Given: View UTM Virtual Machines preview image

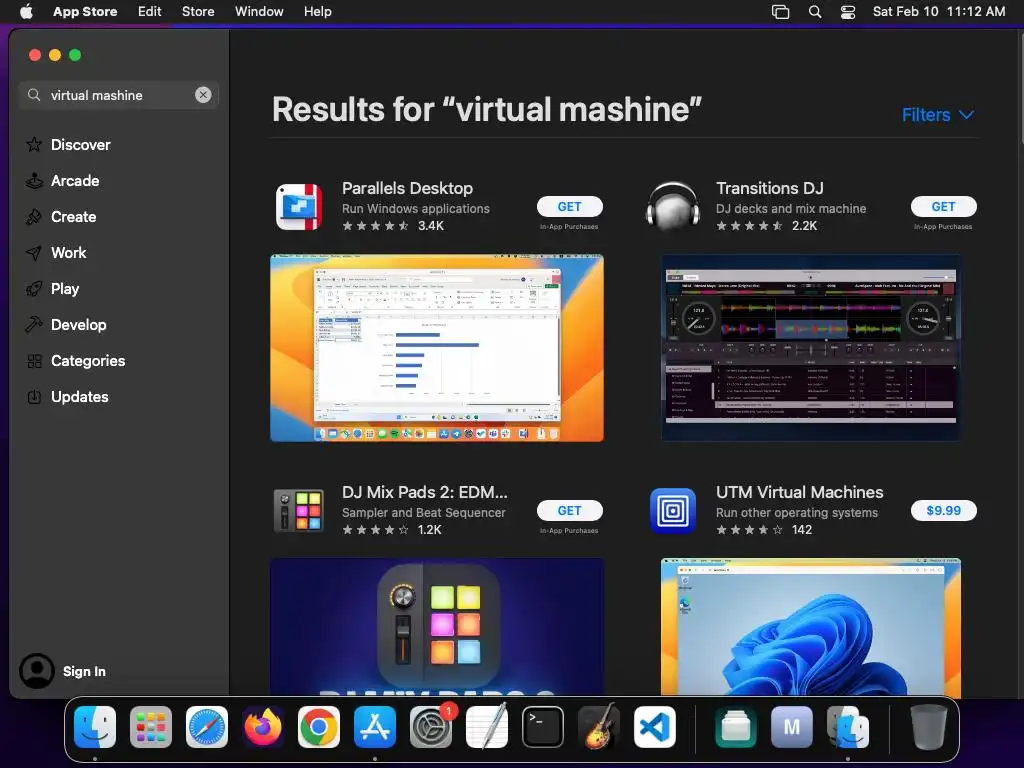Looking at the screenshot, I should (810, 626).
